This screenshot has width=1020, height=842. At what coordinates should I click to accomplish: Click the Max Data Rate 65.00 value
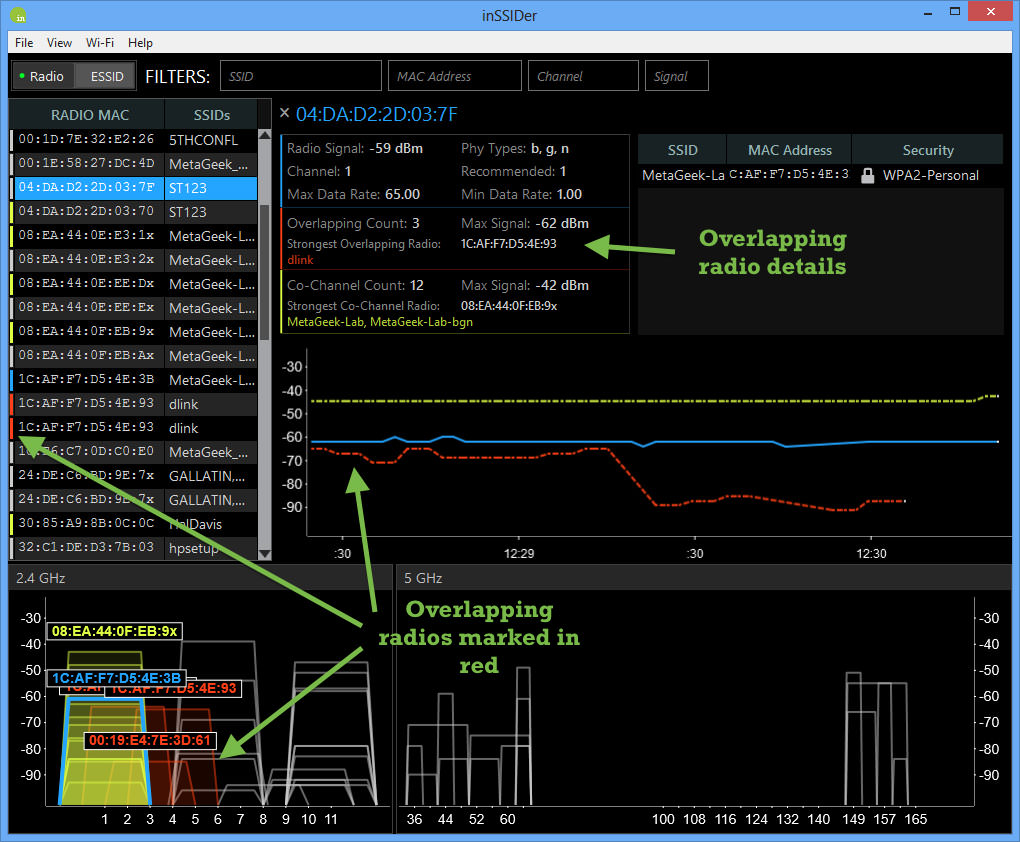pos(402,194)
